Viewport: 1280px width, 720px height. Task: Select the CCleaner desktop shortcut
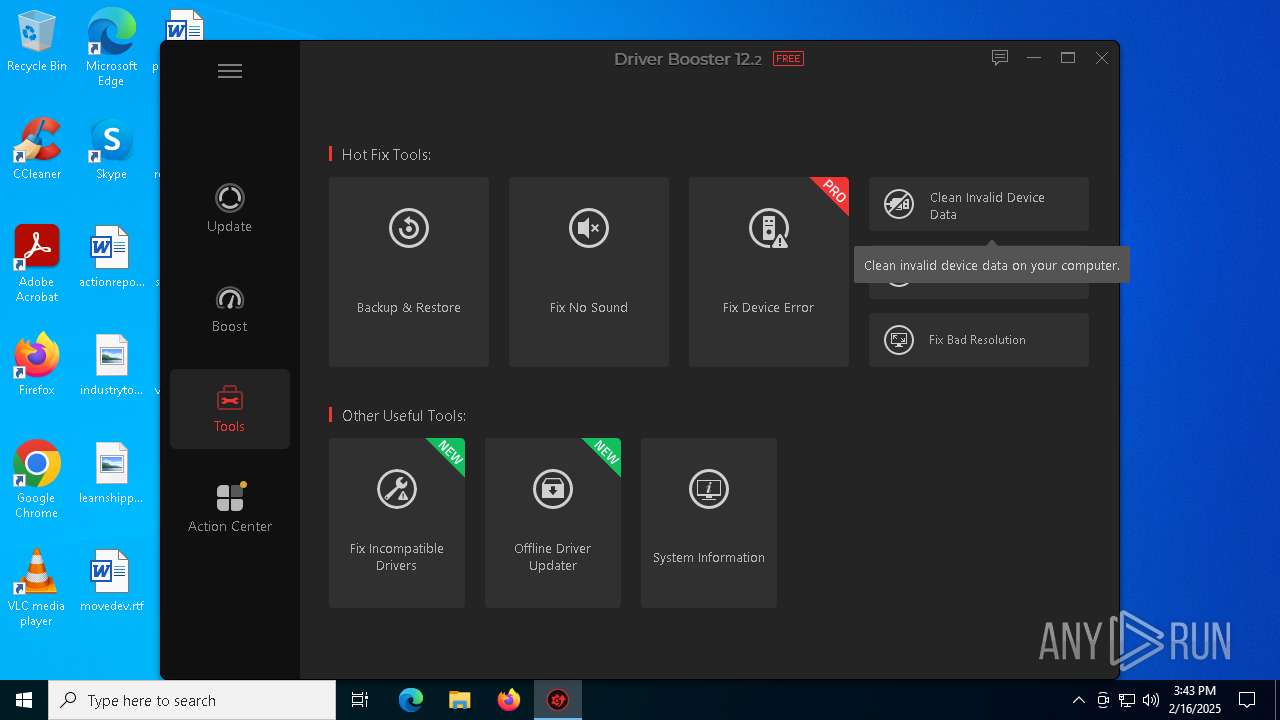[x=37, y=149]
